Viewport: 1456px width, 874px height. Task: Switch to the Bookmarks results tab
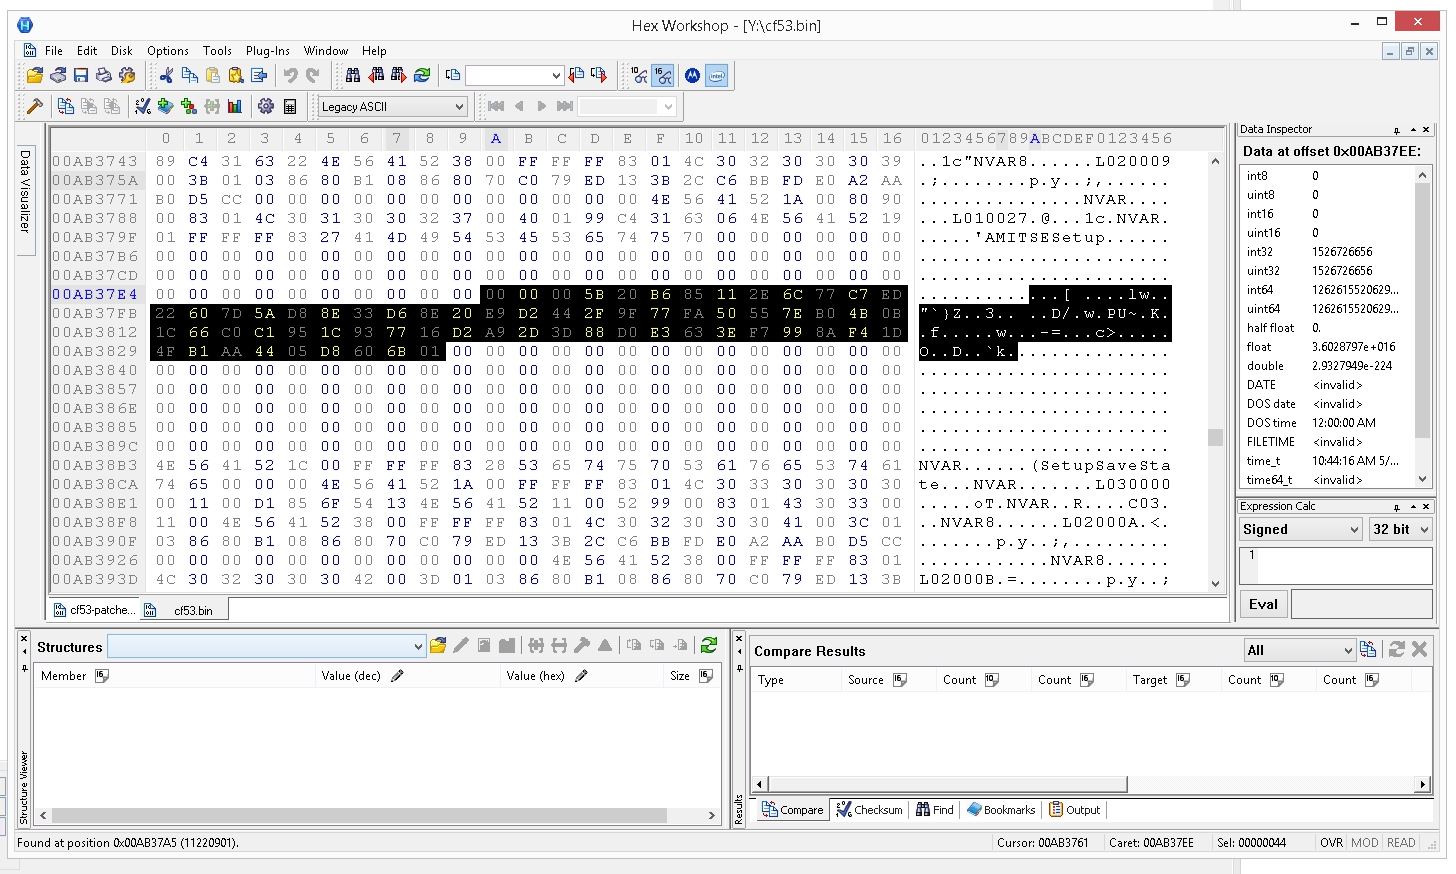point(1001,810)
